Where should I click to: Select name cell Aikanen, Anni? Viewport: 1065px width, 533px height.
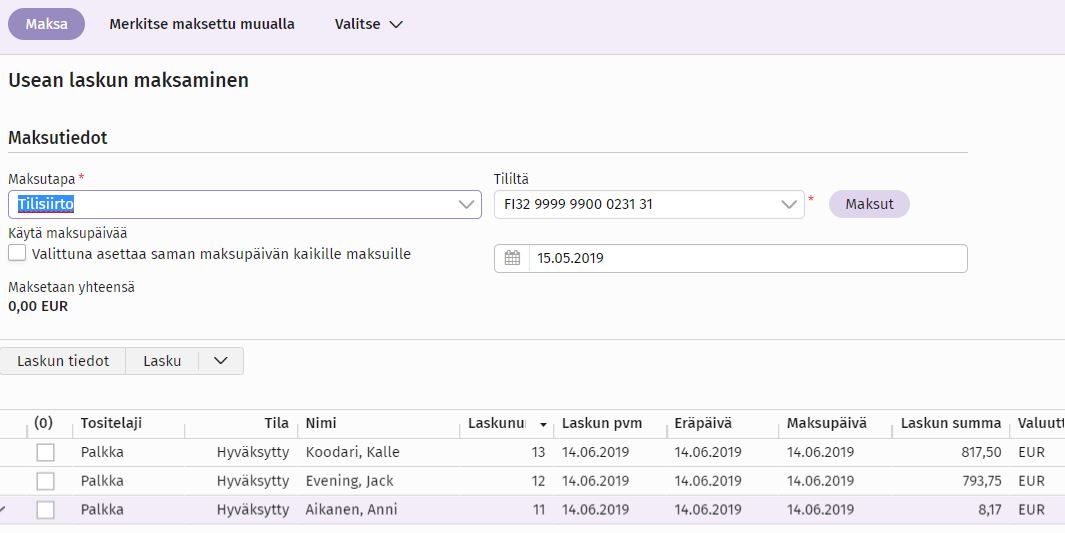[x=351, y=510]
